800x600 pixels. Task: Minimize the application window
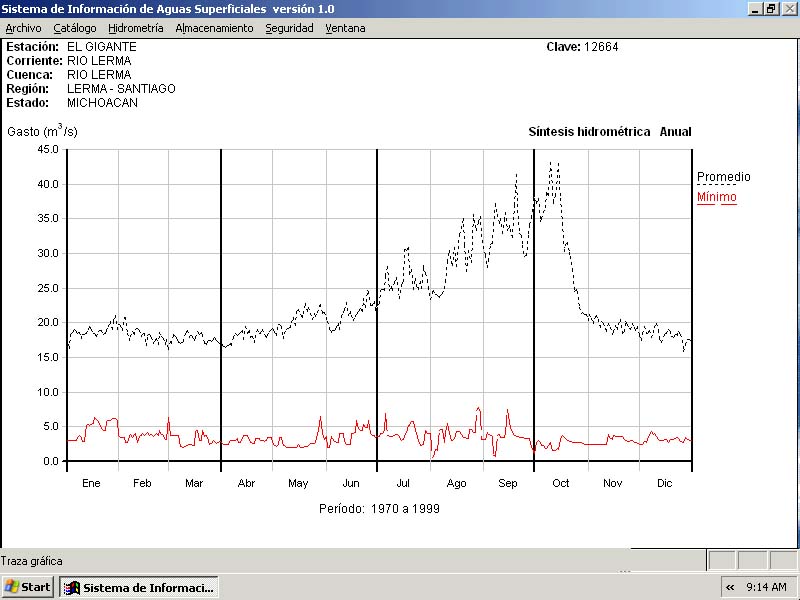755,9
